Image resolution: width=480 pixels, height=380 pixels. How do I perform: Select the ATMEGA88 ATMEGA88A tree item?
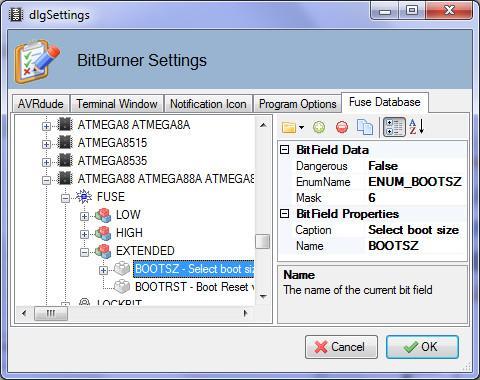pos(166,179)
